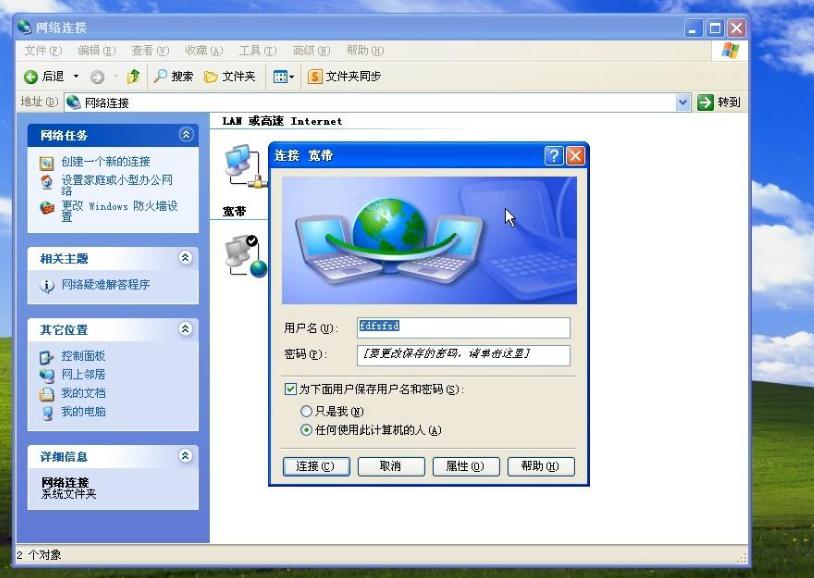Select the local area connection icon under LAN
The width and height of the screenshot is (814, 578).
click(x=245, y=166)
